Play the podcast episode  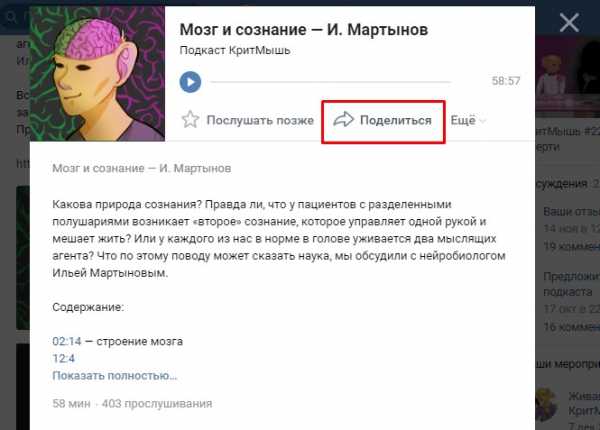point(190,82)
